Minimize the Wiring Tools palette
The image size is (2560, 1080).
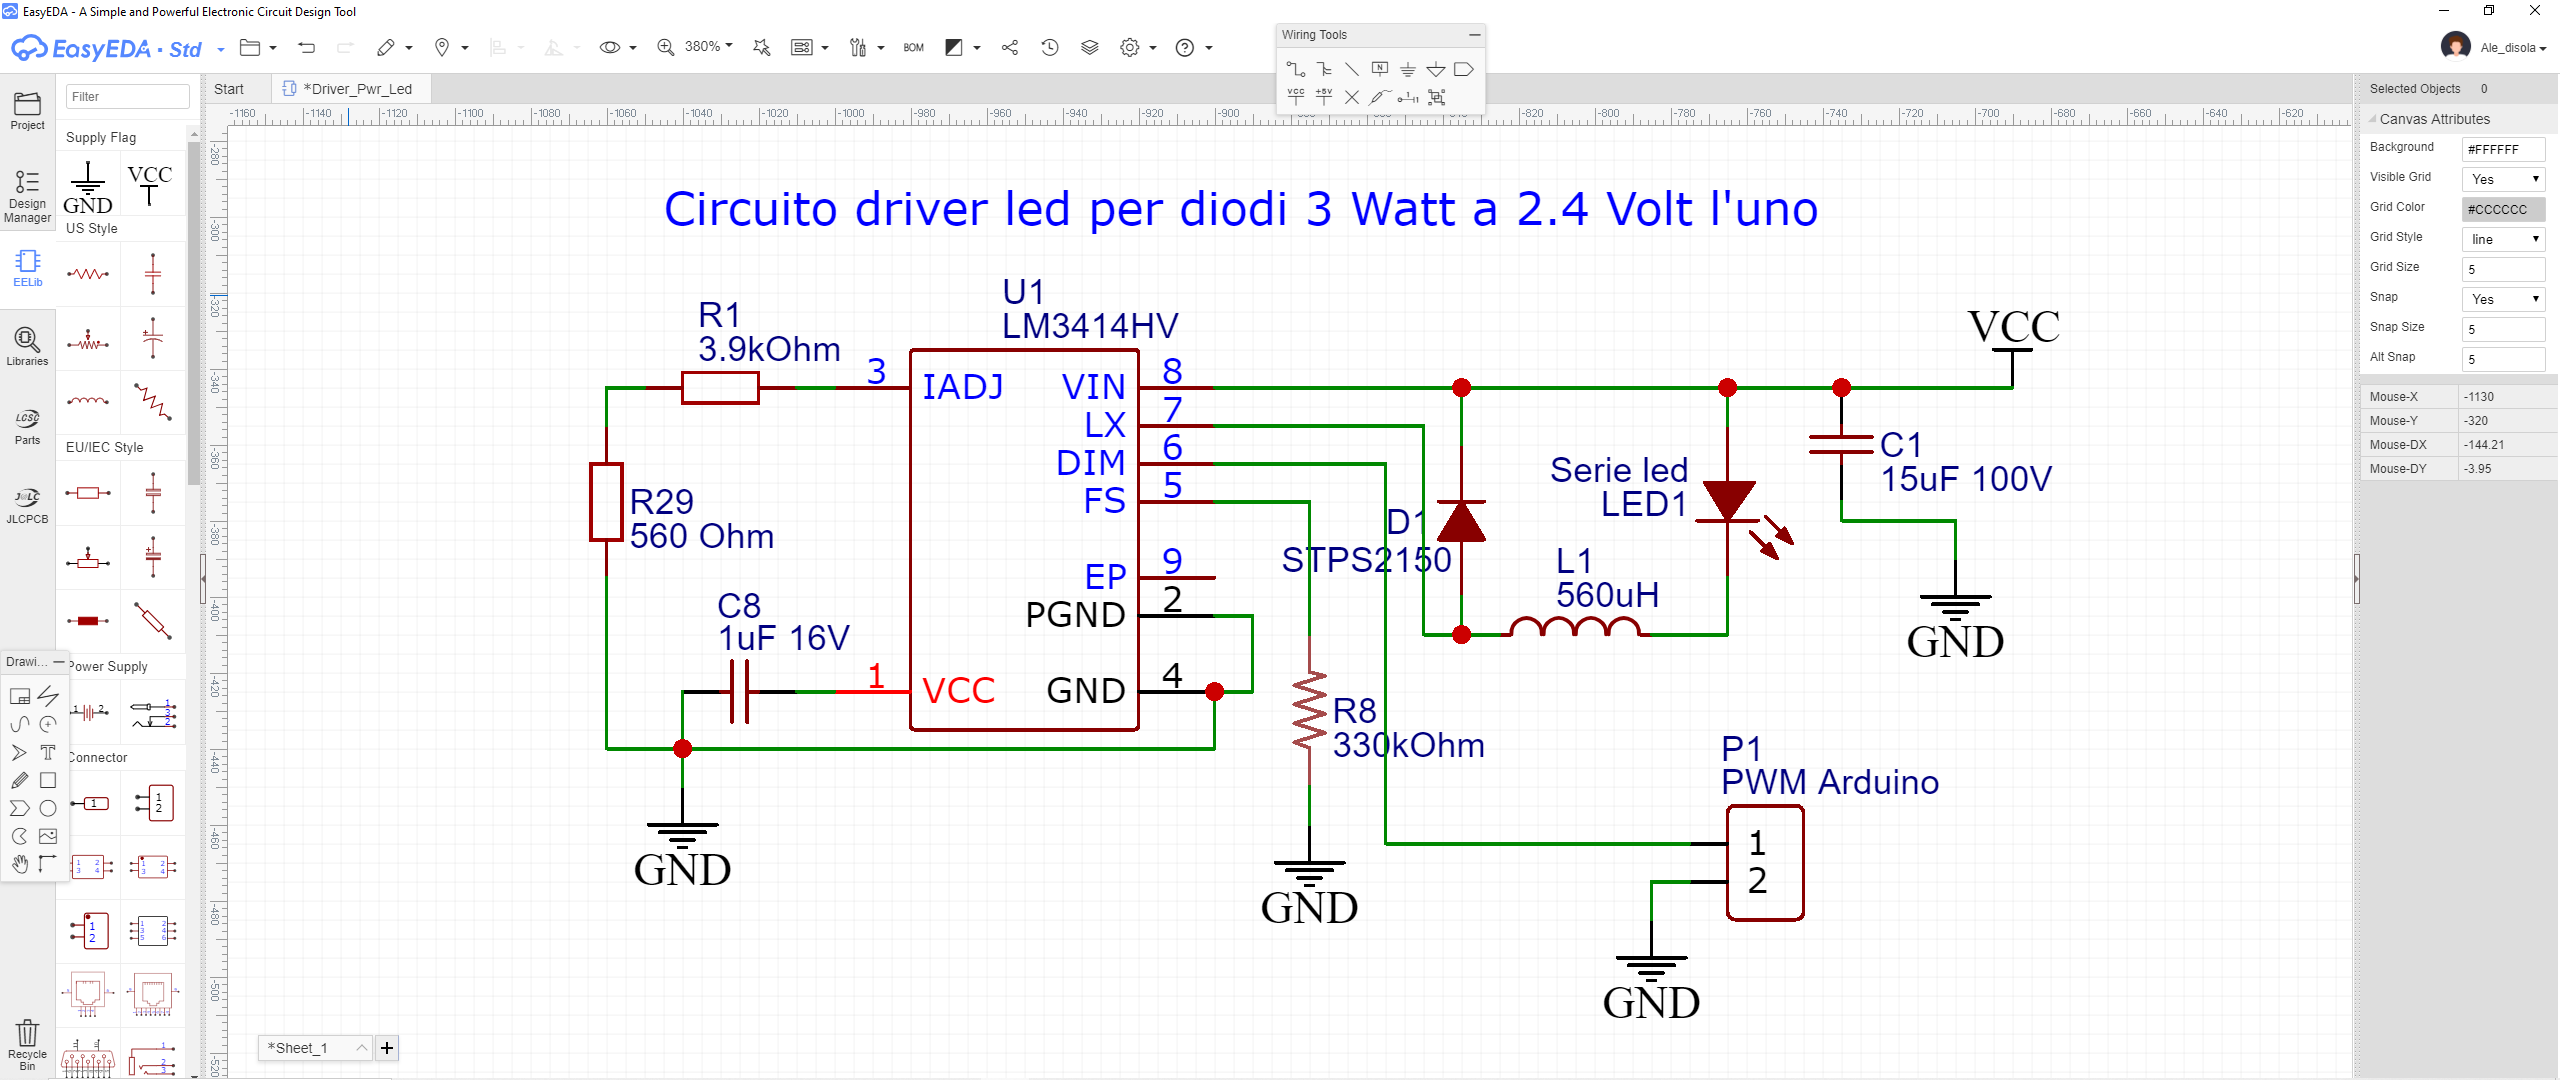1474,34
